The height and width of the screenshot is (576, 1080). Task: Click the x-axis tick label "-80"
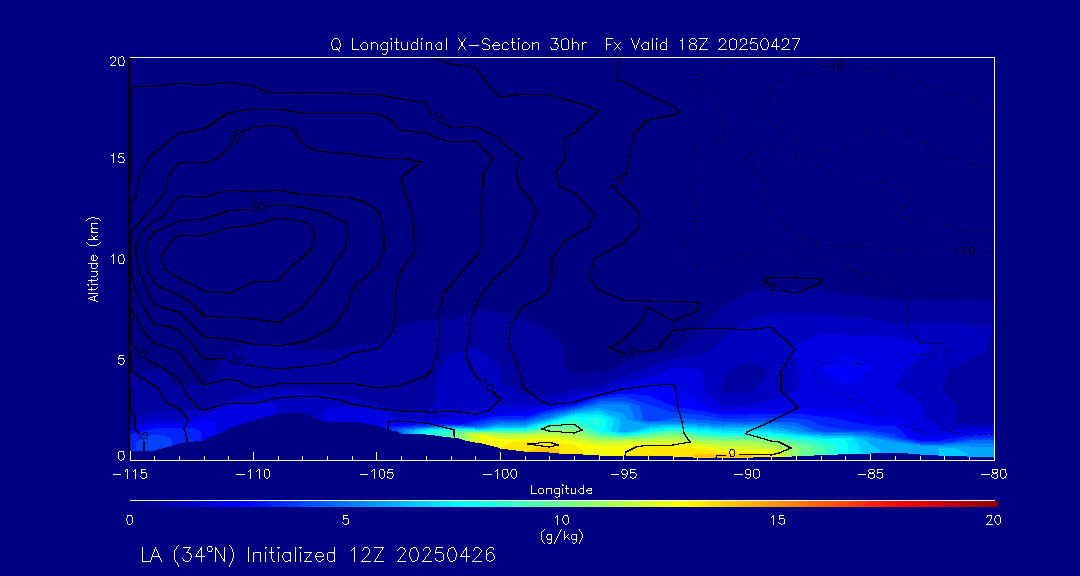(994, 475)
